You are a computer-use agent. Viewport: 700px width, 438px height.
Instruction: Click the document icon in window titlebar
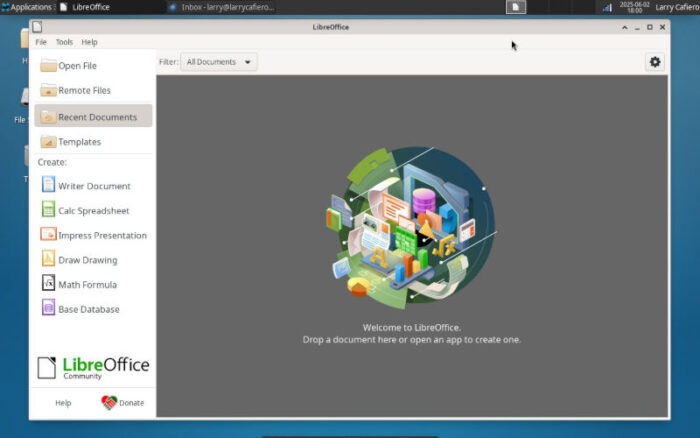click(38, 27)
